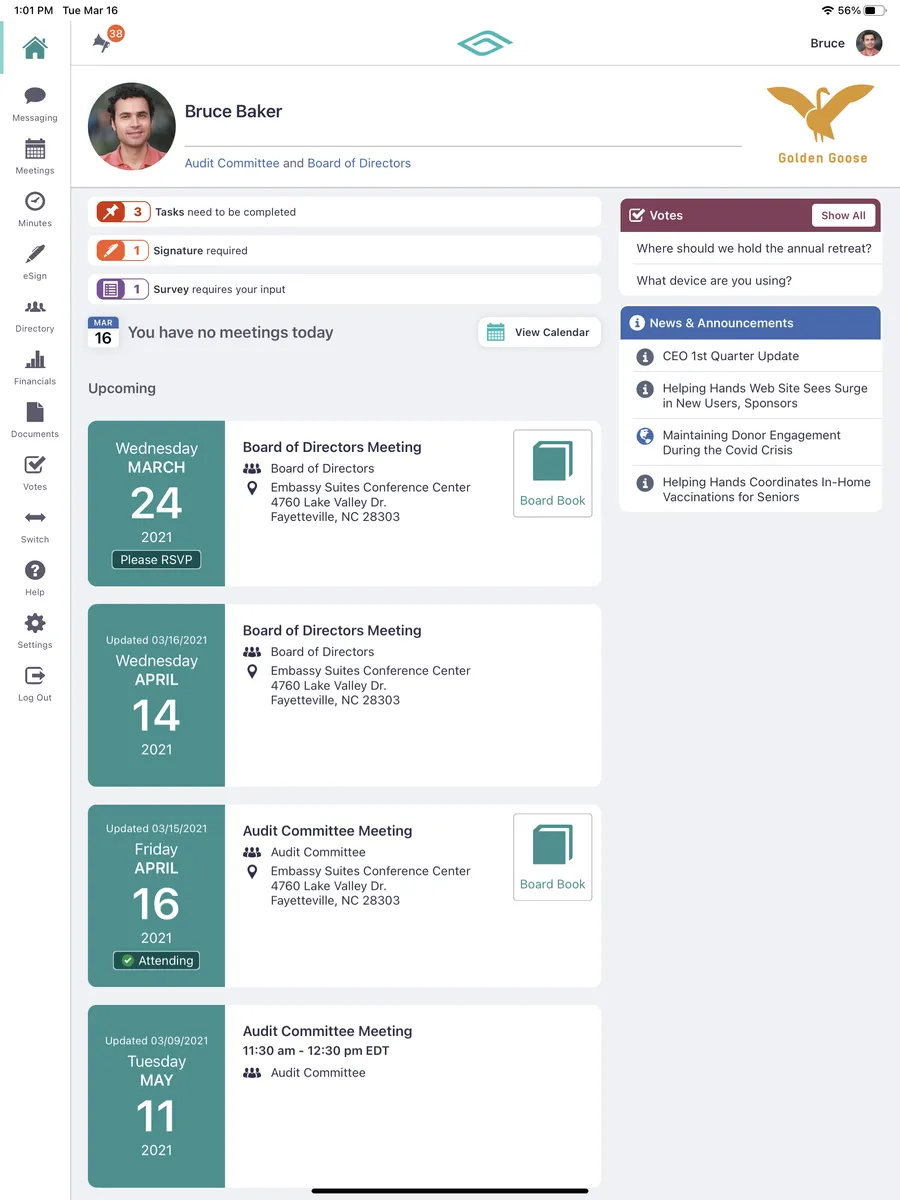Open the Directory section
This screenshot has height=1200, width=900.
35,315
